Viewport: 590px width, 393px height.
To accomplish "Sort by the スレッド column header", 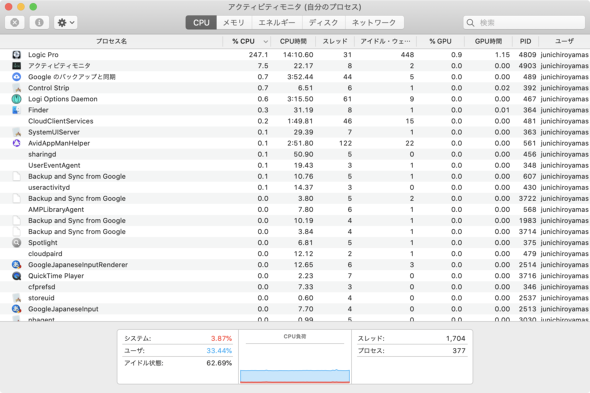I will coord(335,41).
